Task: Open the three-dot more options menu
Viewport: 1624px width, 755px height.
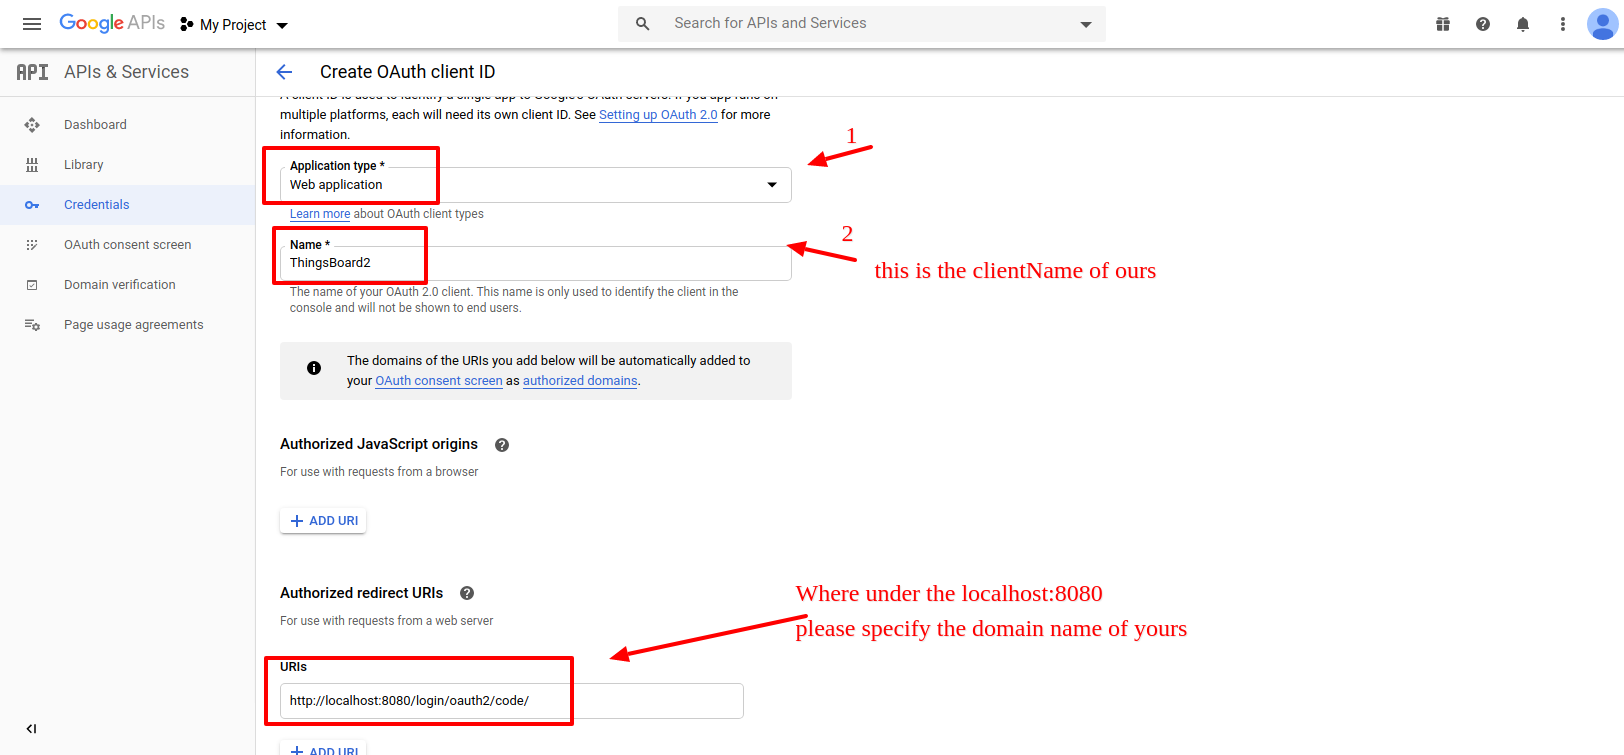Action: tap(1563, 24)
